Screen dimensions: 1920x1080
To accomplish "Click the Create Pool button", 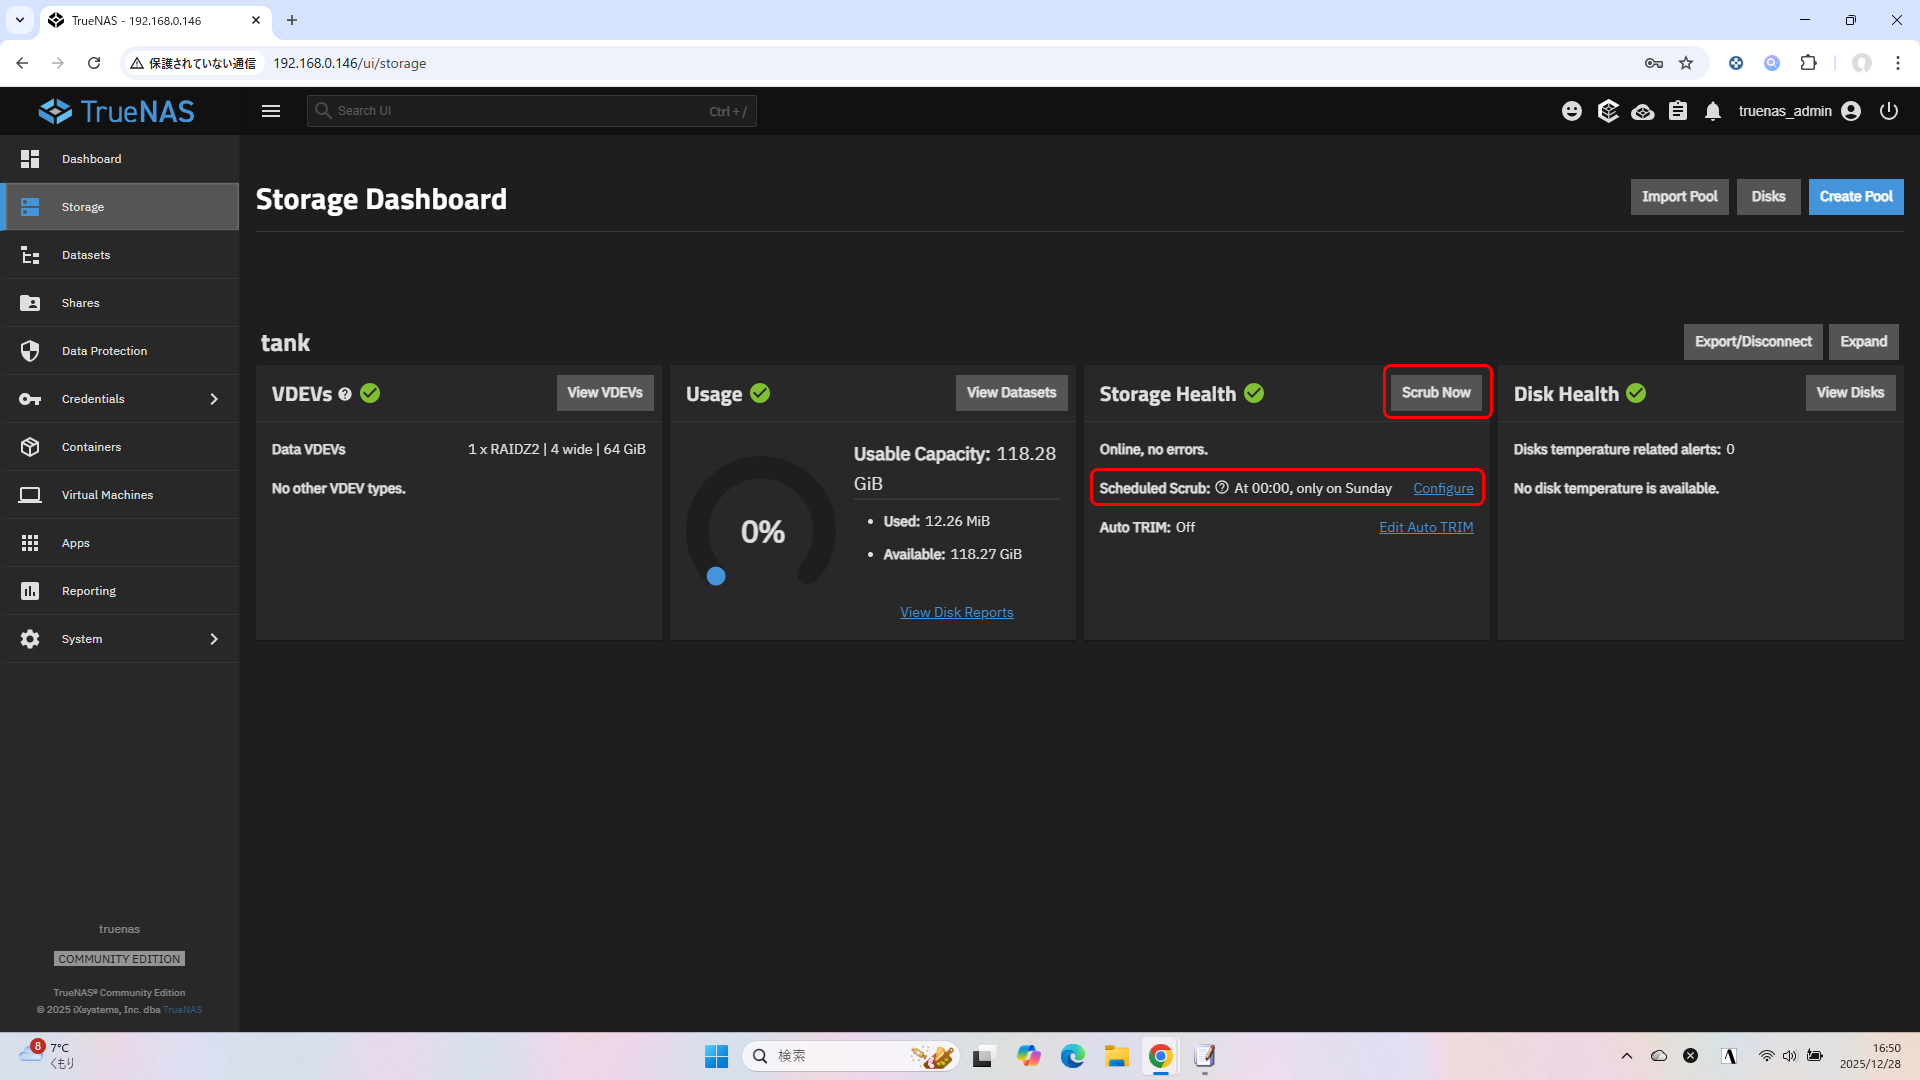I will tap(1855, 197).
